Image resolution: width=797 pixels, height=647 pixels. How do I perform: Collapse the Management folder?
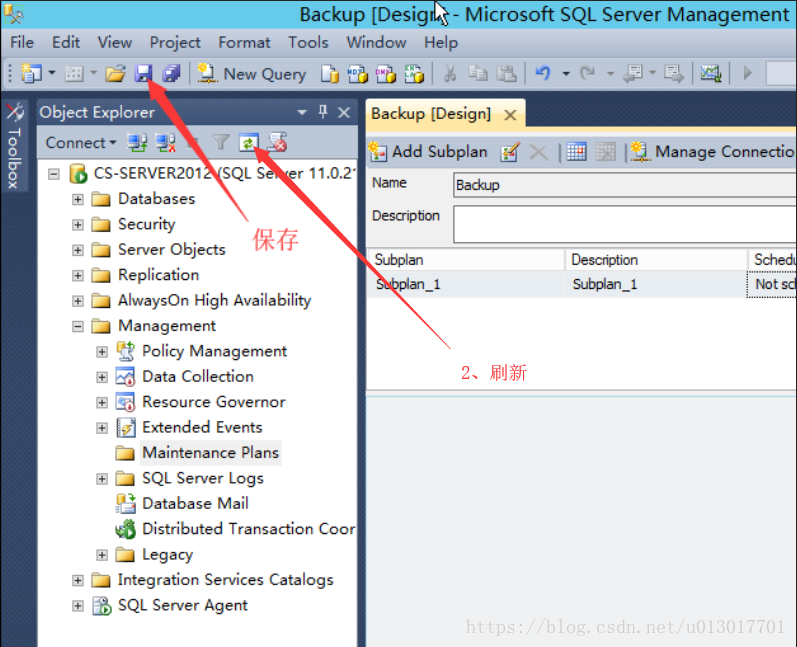[78, 326]
